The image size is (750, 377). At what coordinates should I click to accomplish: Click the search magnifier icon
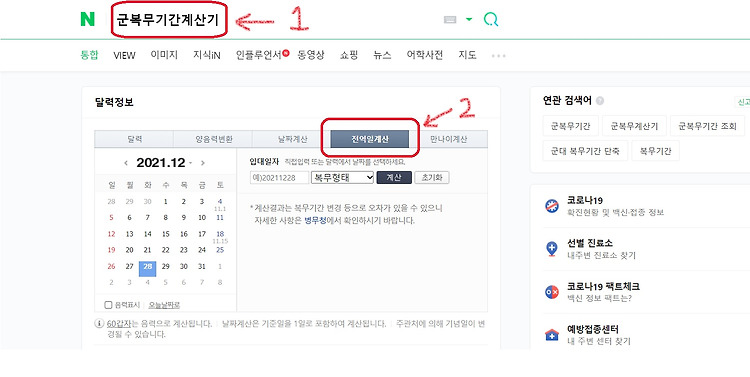click(x=491, y=19)
